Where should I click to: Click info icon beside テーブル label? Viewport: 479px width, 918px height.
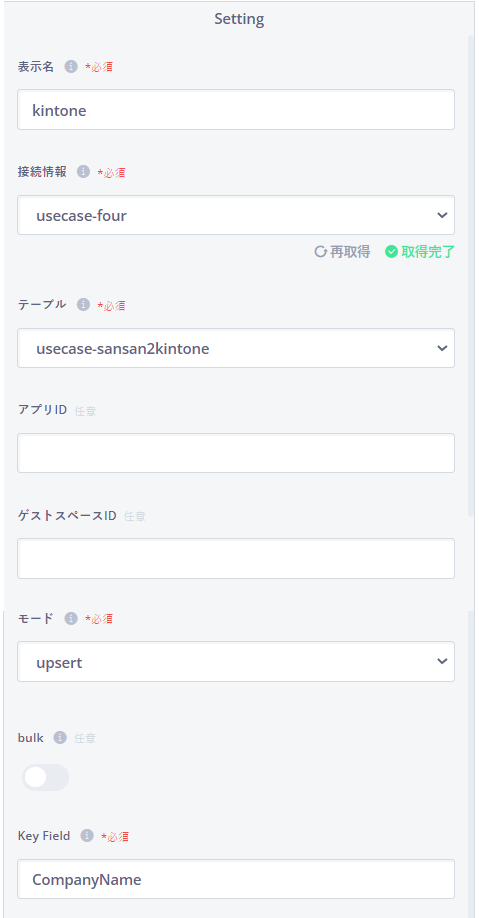(83, 305)
